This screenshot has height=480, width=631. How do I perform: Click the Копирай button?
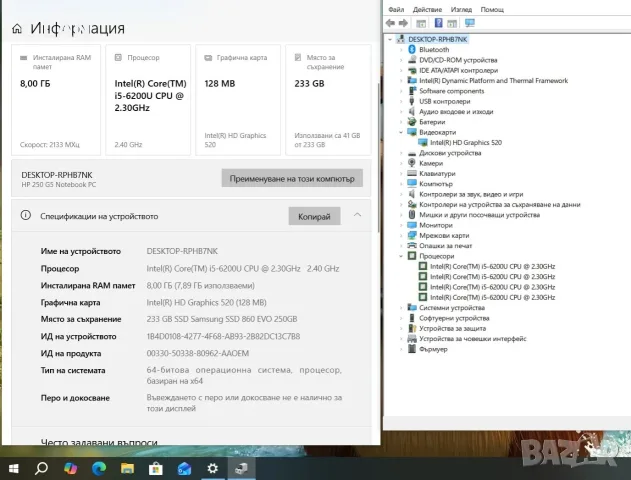pyautogui.click(x=314, y=216)
